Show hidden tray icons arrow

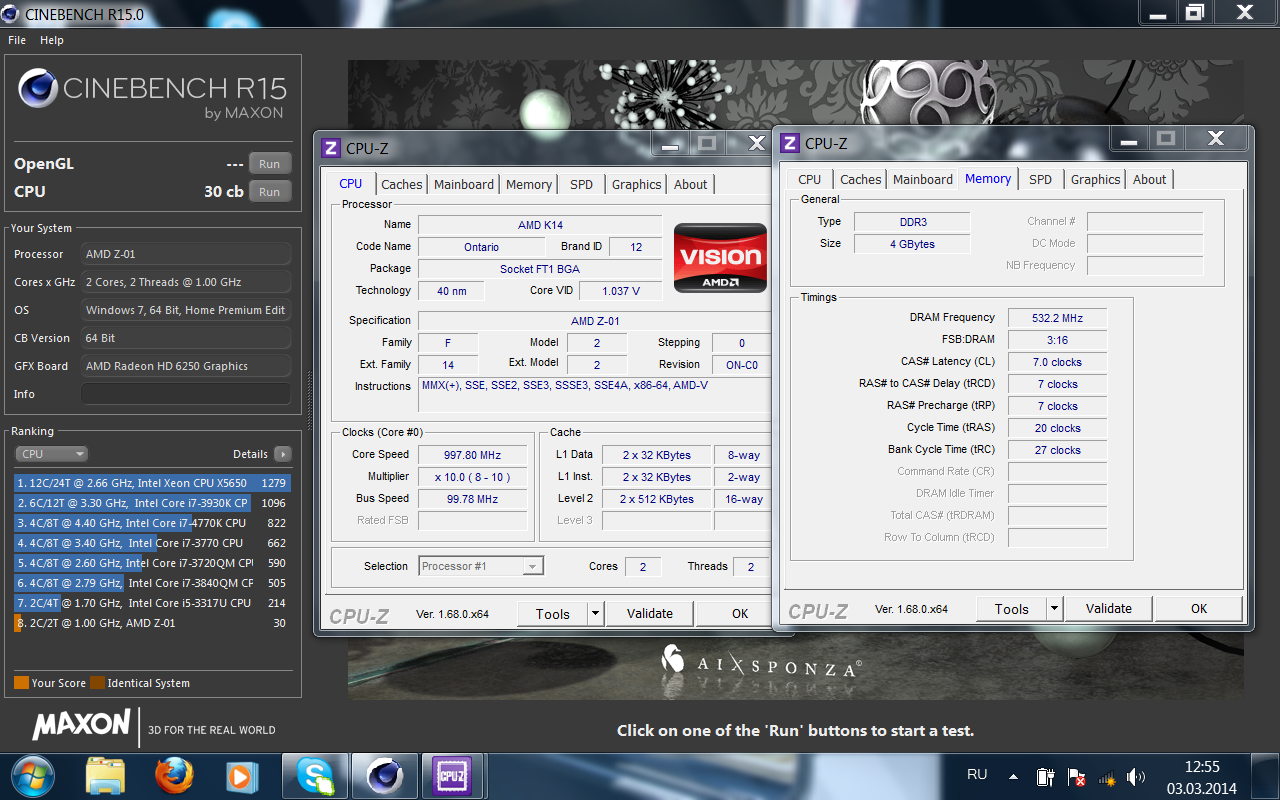click(x=1013, y=777)
